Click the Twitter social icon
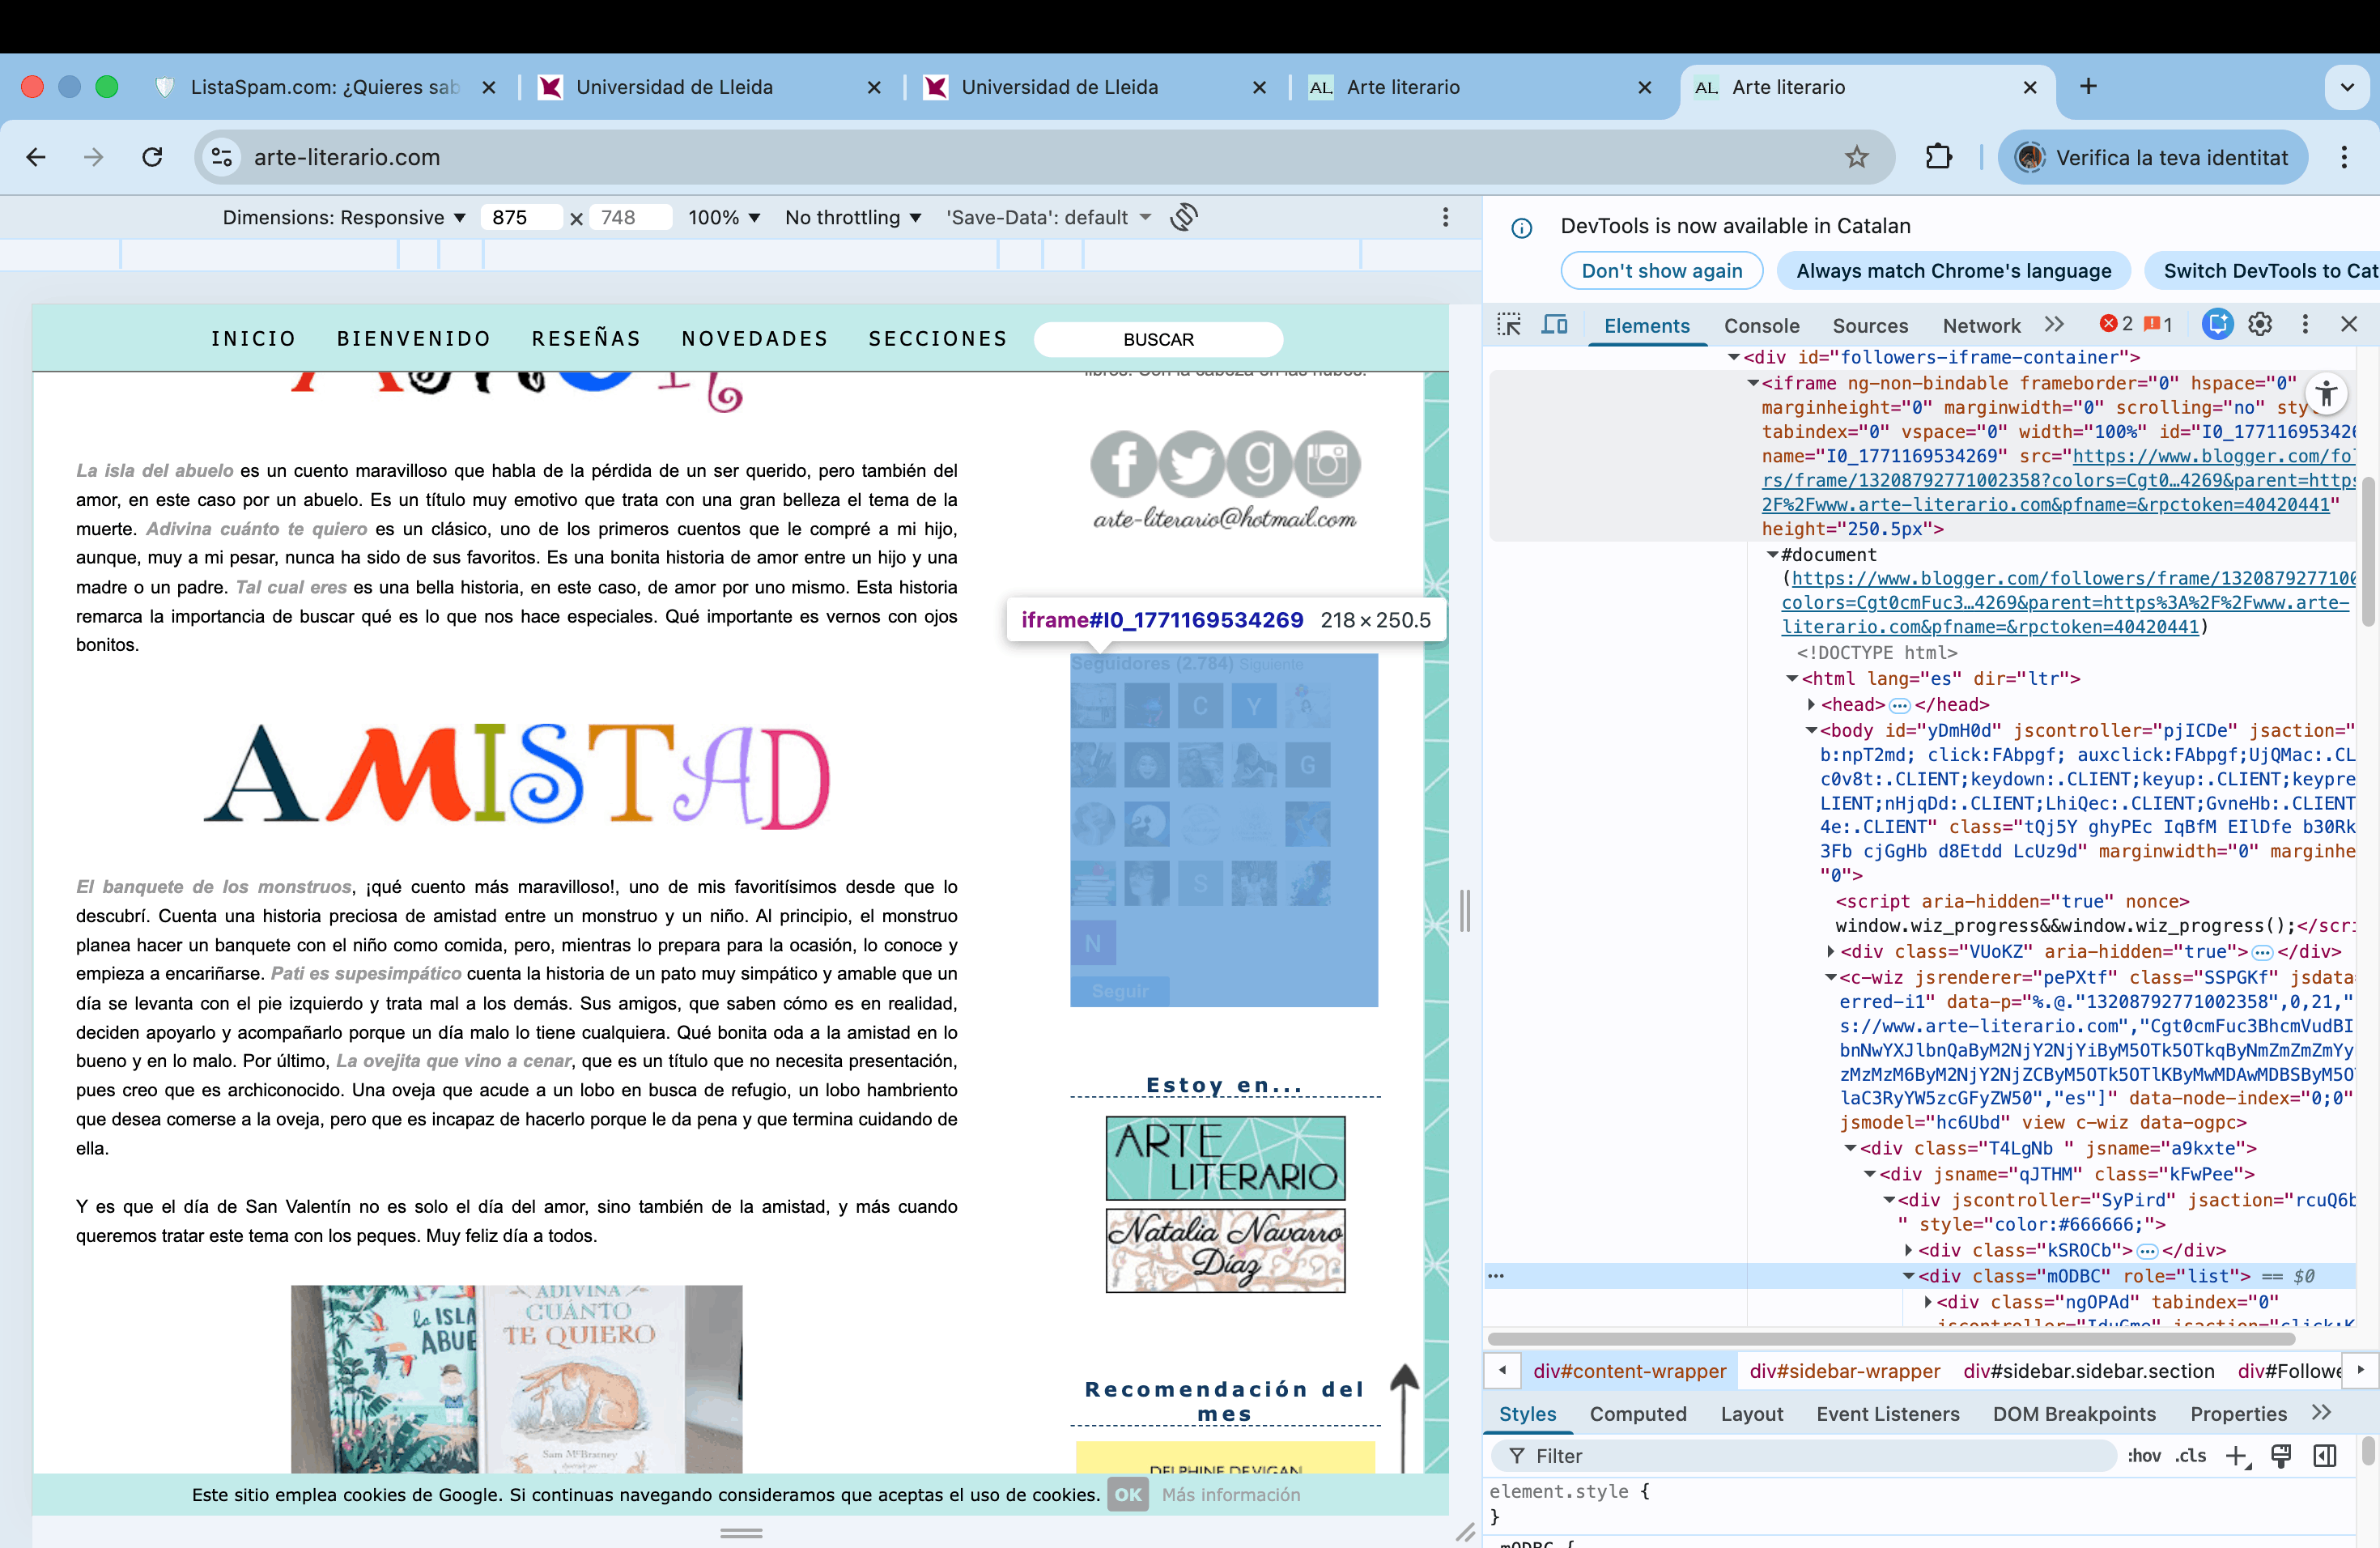The width and height of the screenshot is (2380, 1548). point(1192,465)
